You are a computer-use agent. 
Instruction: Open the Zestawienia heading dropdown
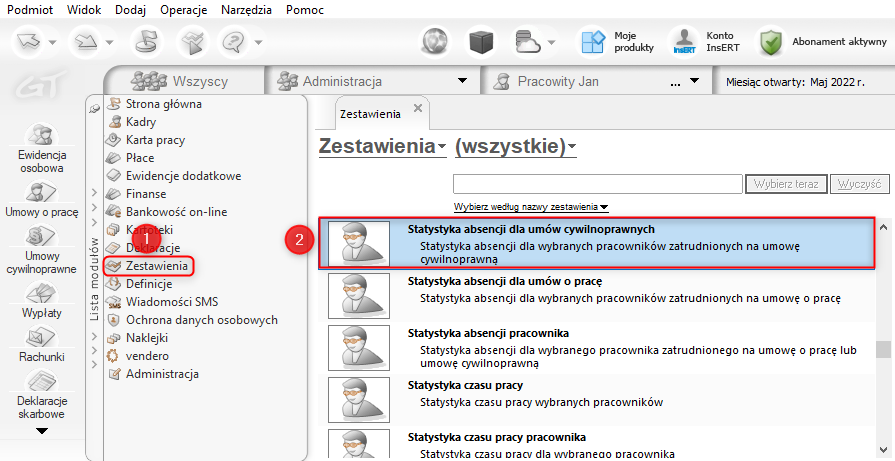(x=382, y=147)
